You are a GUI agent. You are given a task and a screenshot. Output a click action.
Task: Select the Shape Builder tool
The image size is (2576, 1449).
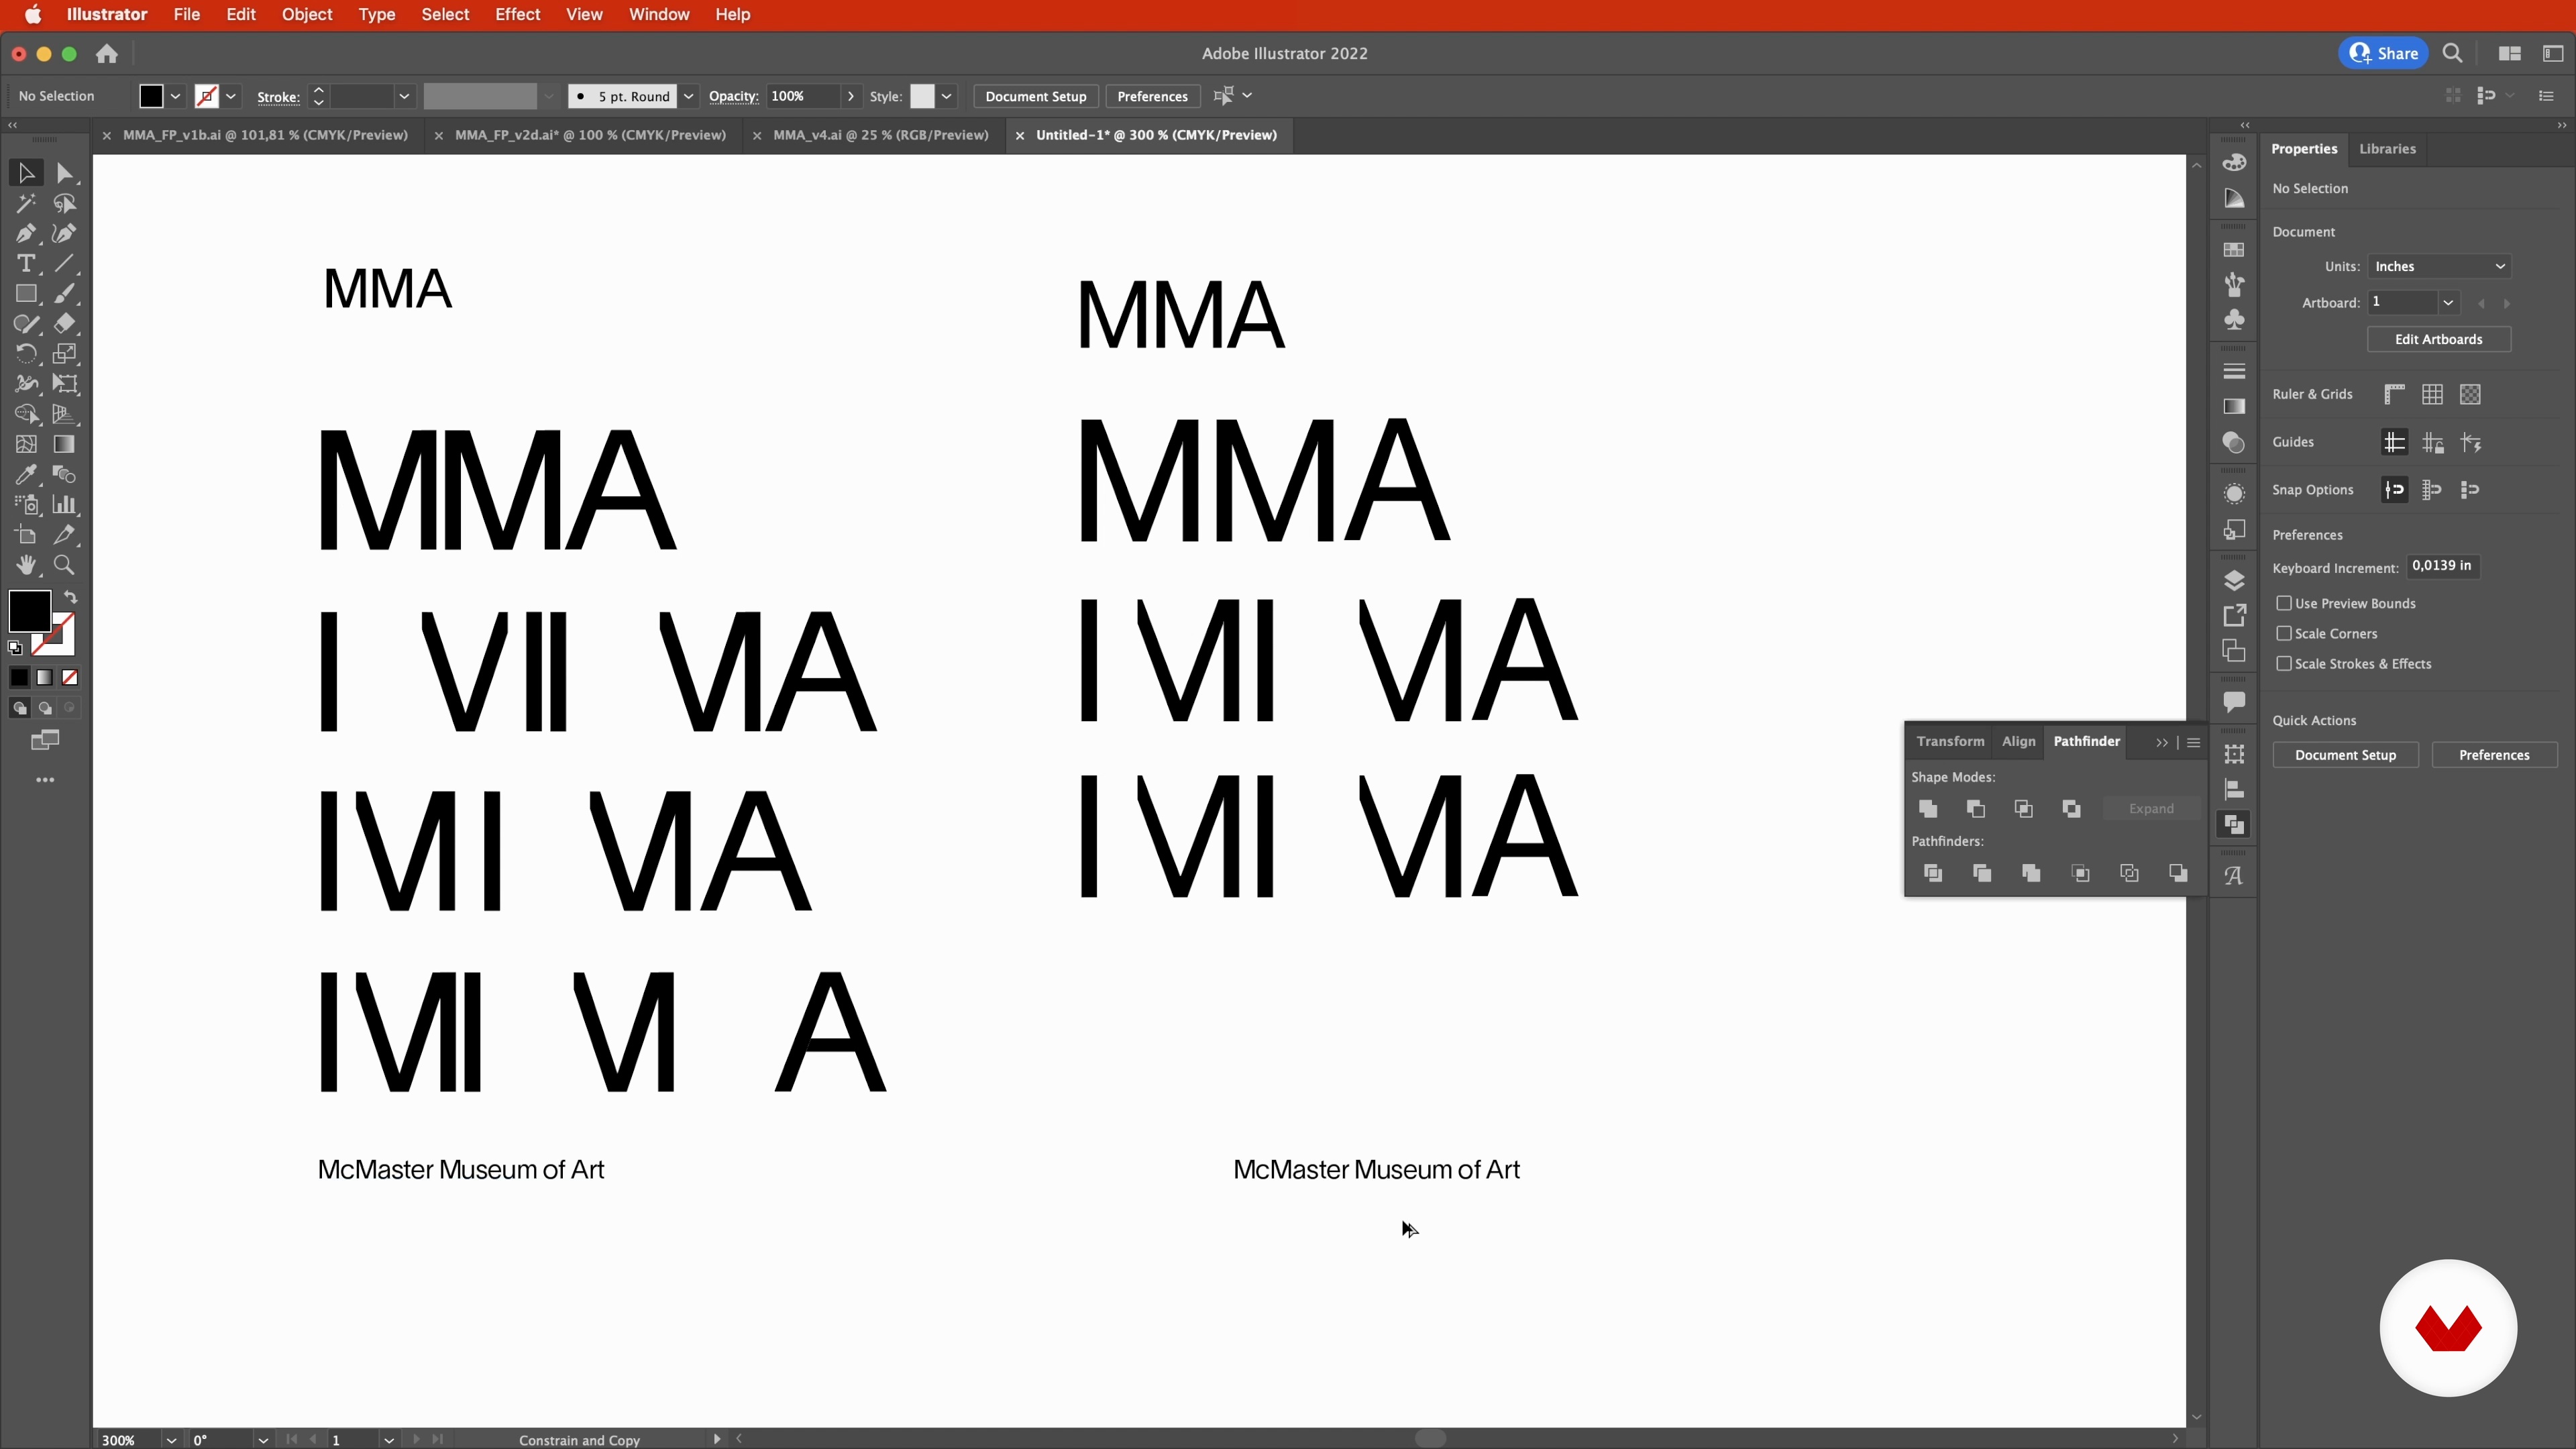26,414
